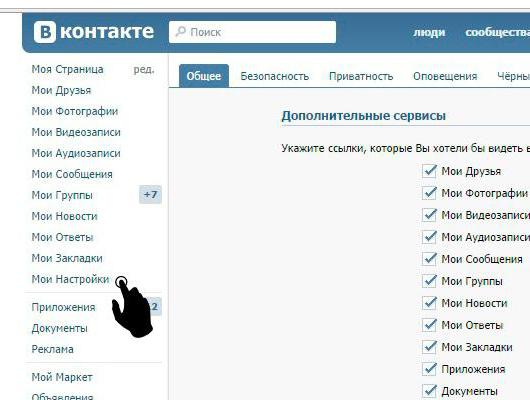Switch to the Безопасность tab
The width and height of the screenshot is (530, 400).
pyautogui.click(x=274, y=76)
